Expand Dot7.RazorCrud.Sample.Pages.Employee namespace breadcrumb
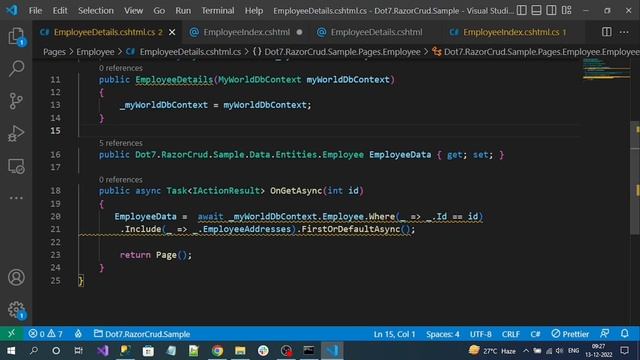The width and height of the screenshot is (640, 360). (x=337, y=52)
